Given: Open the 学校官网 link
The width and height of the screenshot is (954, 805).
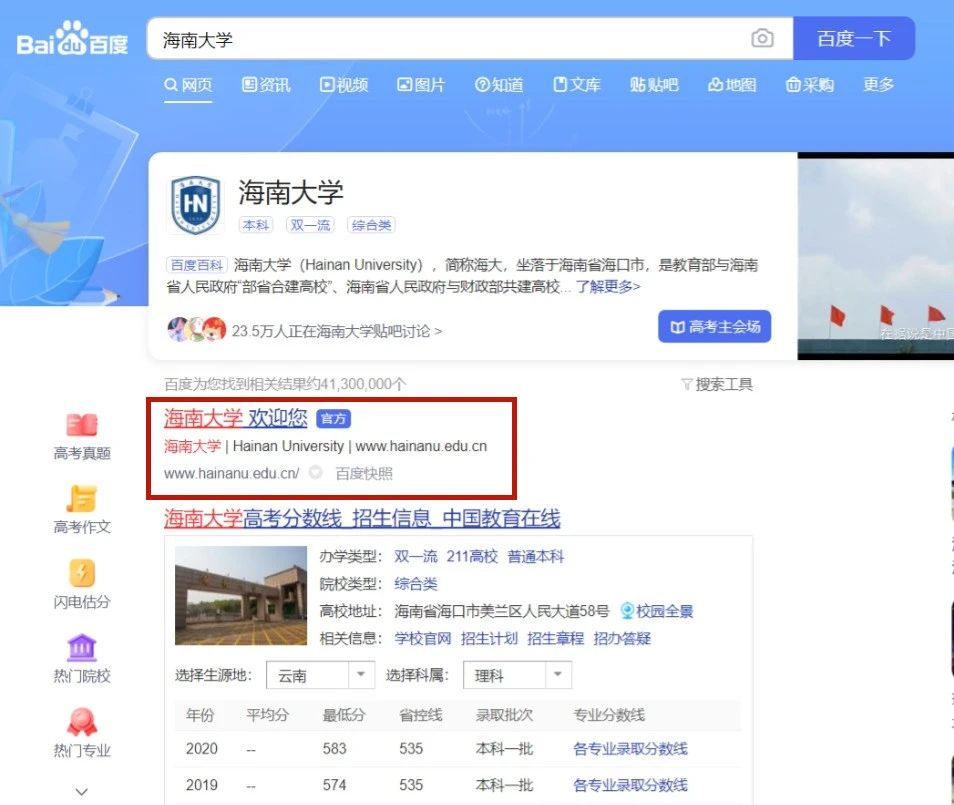Looking at the screenshot, I should point(423,638).
